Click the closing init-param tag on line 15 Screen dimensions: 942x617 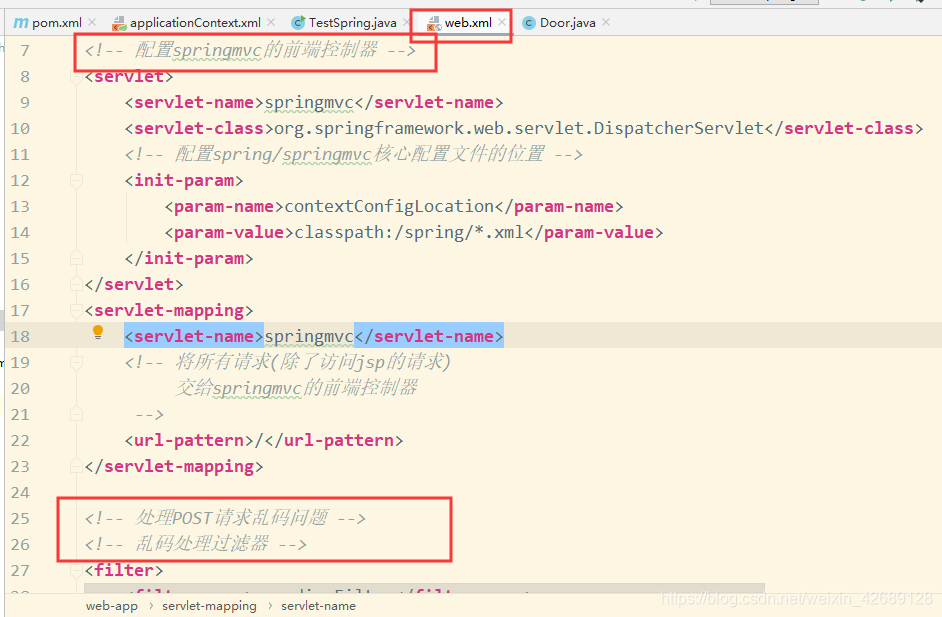point(189,258)
